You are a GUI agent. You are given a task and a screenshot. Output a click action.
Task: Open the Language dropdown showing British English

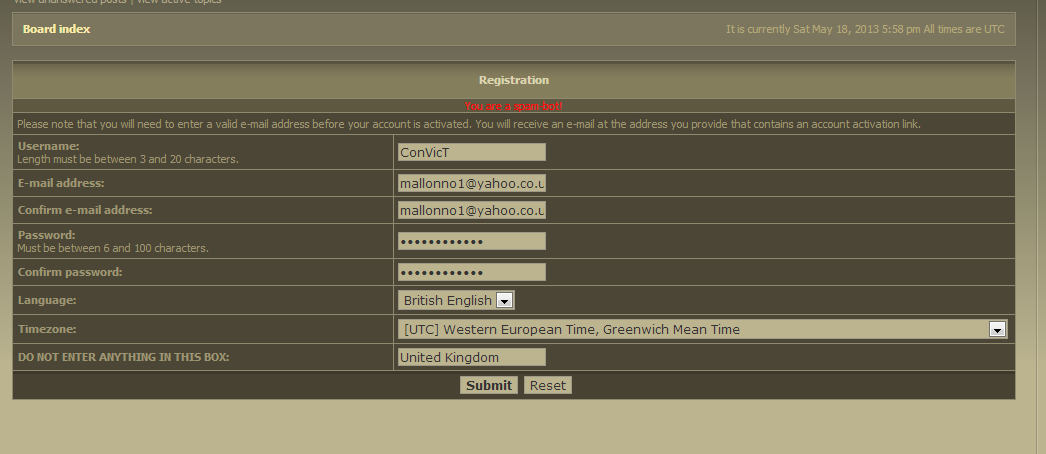[x=456, y=300]
